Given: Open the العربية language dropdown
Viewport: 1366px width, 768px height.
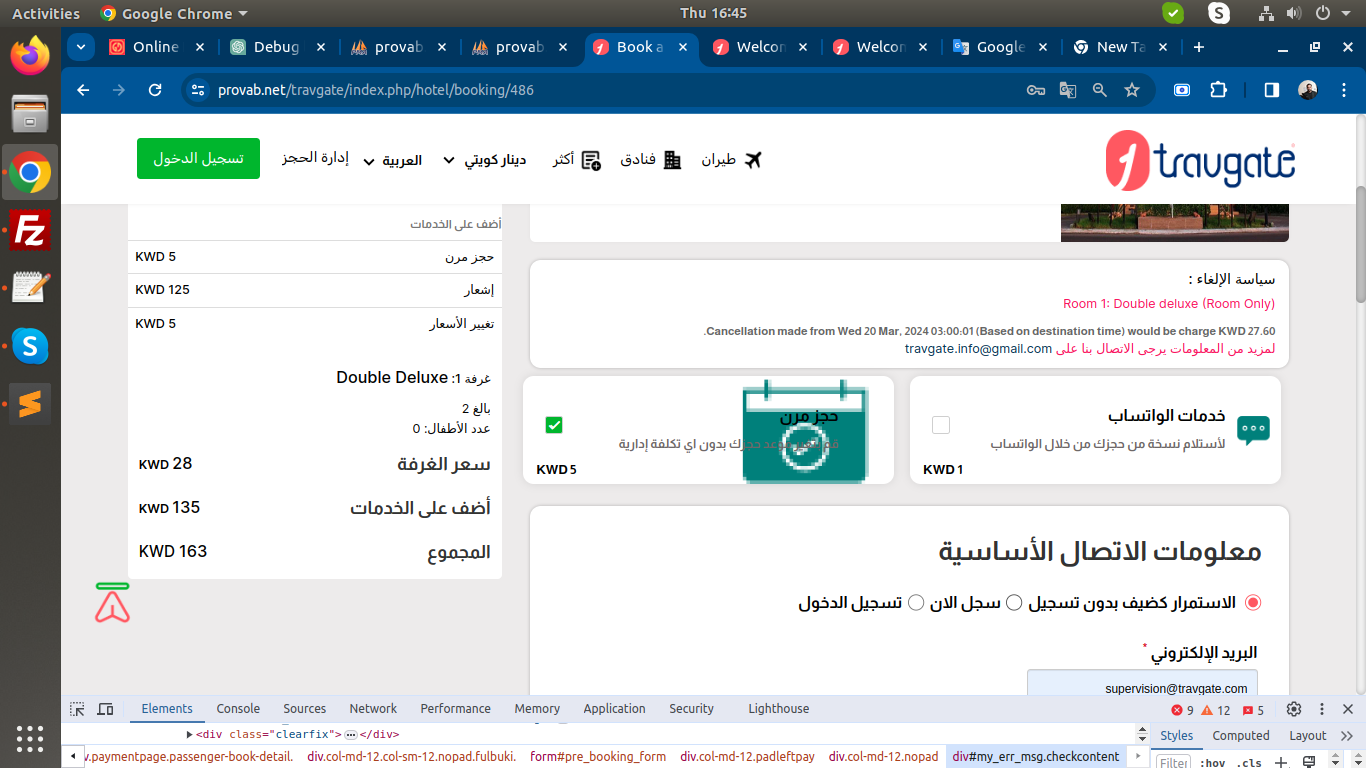Looking at the screenshot, I should click(392, 160).
